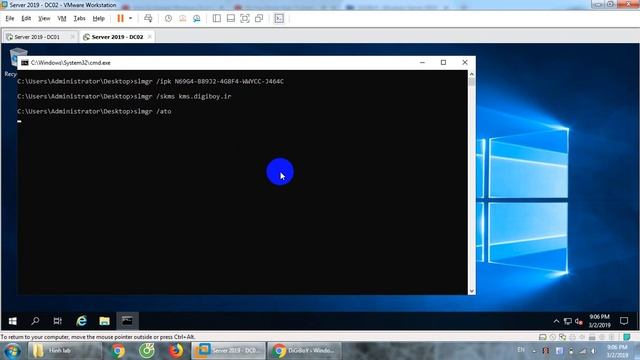Image resolution: width=640 pixels, height=360 pixels.
Task: Click the guest taskbar search icon
Action: (36, 321)
